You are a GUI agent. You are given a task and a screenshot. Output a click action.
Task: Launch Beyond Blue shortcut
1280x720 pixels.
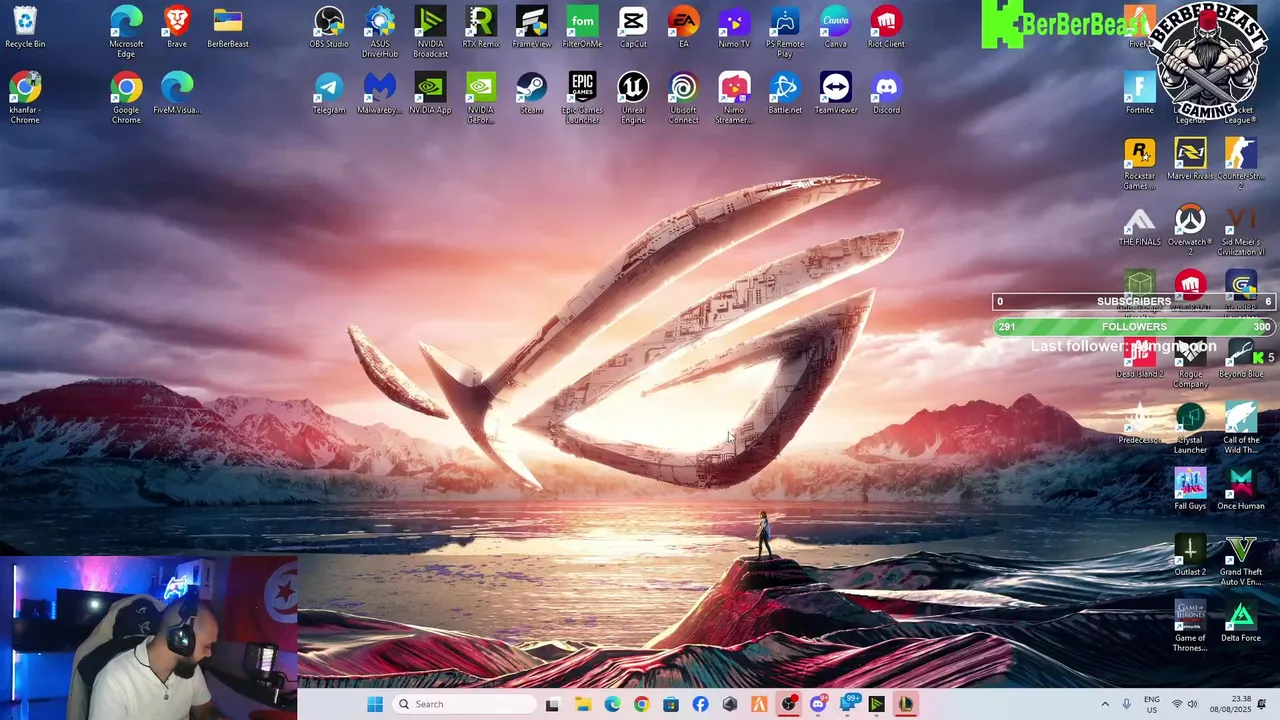pos(1241,357)
